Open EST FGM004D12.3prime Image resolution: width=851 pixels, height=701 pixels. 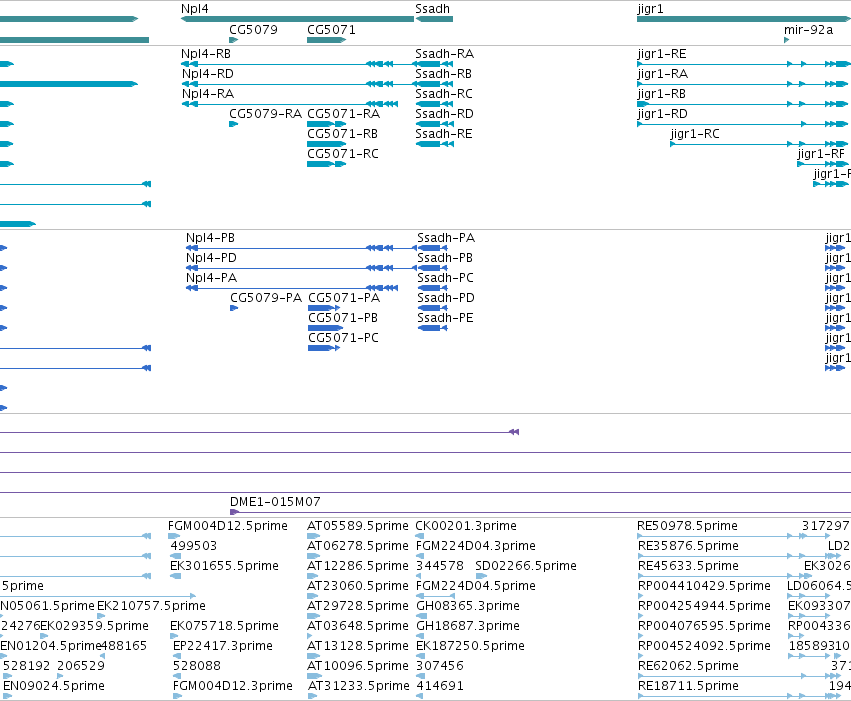point(232,686)
